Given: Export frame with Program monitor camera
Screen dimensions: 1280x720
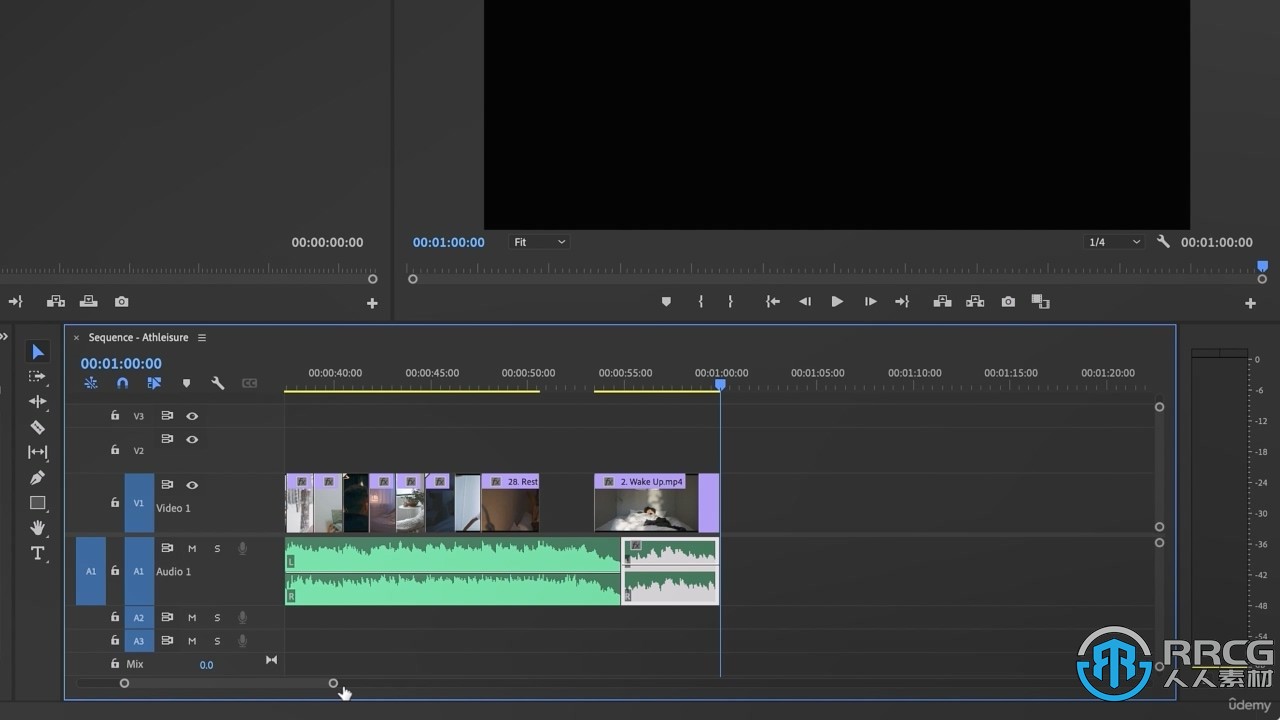Looking at the screenshot, I should (1008, 302).
